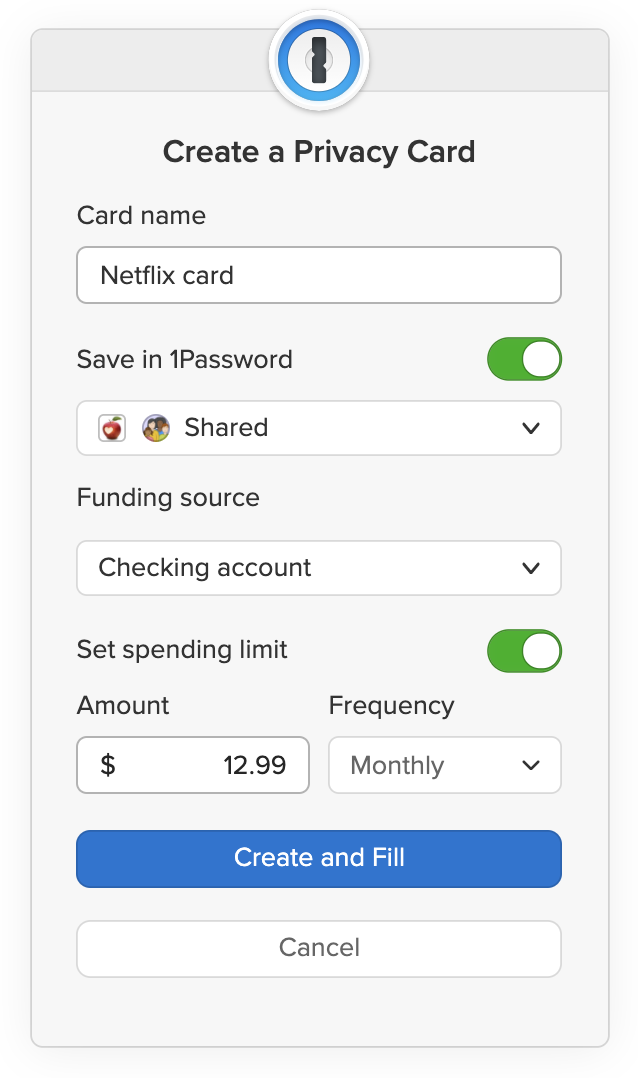Open the Shared vault dropdown

319,427
